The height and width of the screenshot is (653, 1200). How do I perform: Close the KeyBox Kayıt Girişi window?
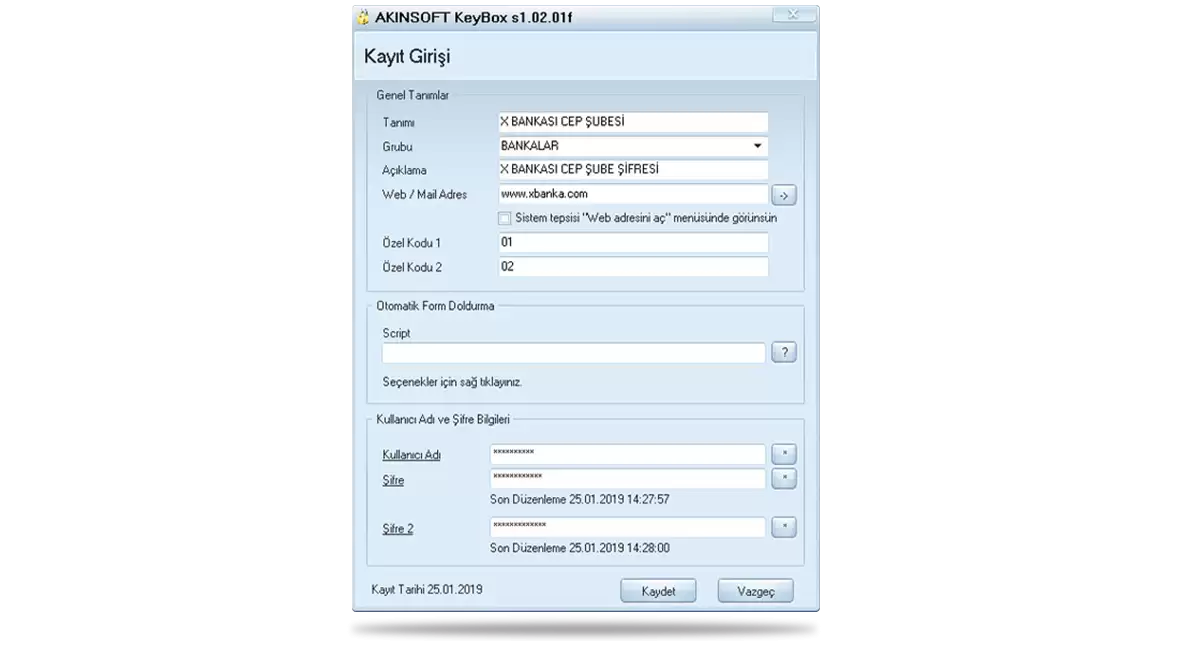[793, 14]
